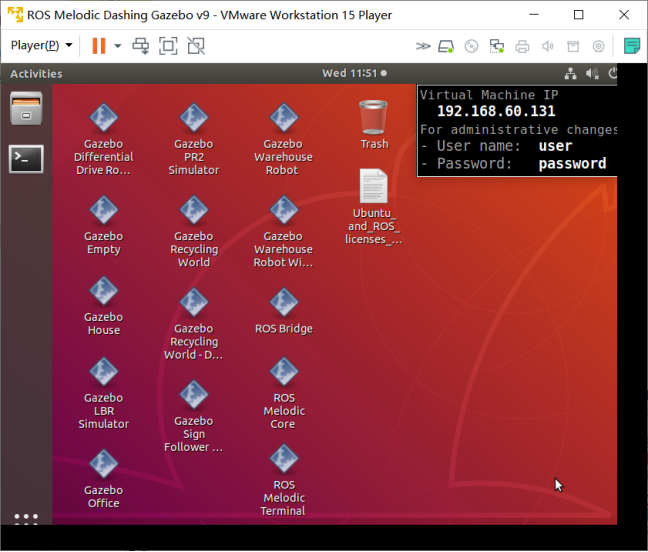Open the power options dropdown arrow beside pause
Screen dimensions: 648x552
coord(118,46)
